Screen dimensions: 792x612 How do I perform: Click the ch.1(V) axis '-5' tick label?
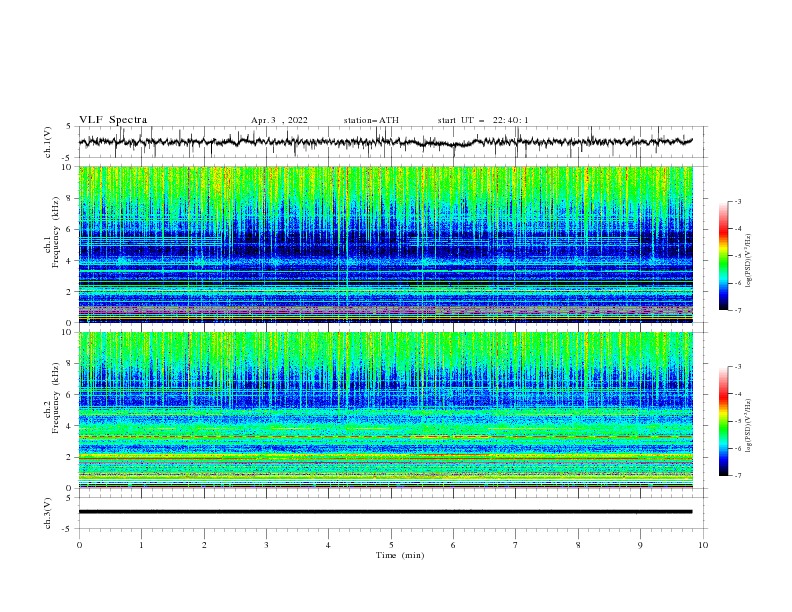tap(68, 158)
